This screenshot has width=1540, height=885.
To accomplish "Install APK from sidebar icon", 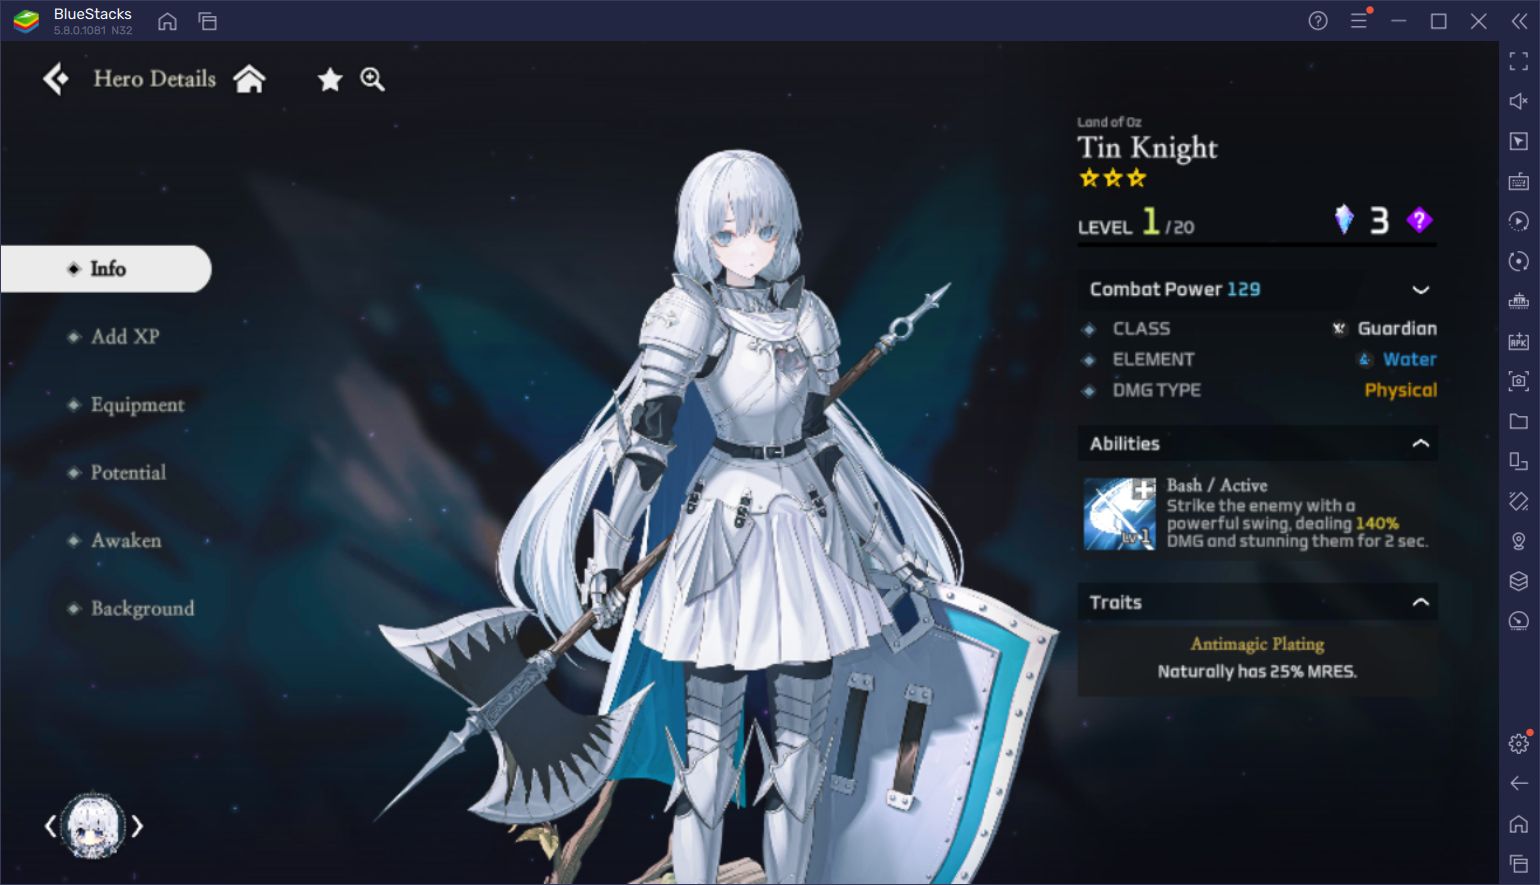I will point(1519,341).
